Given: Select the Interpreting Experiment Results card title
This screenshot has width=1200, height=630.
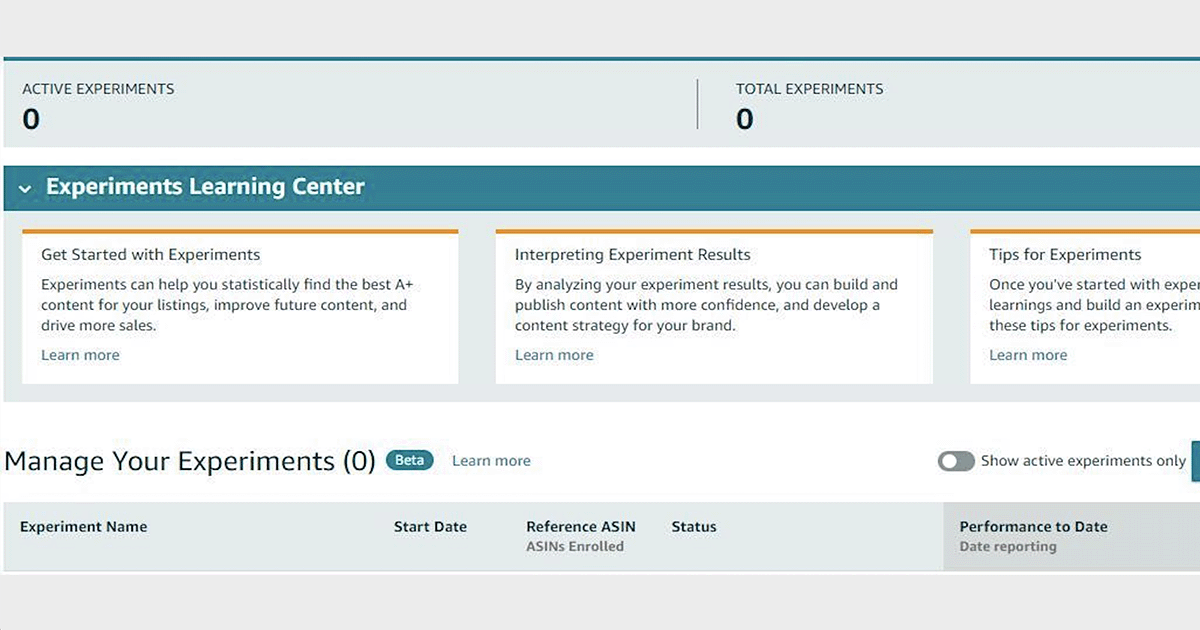Looking at the screenshot, I should pos(633,255).
